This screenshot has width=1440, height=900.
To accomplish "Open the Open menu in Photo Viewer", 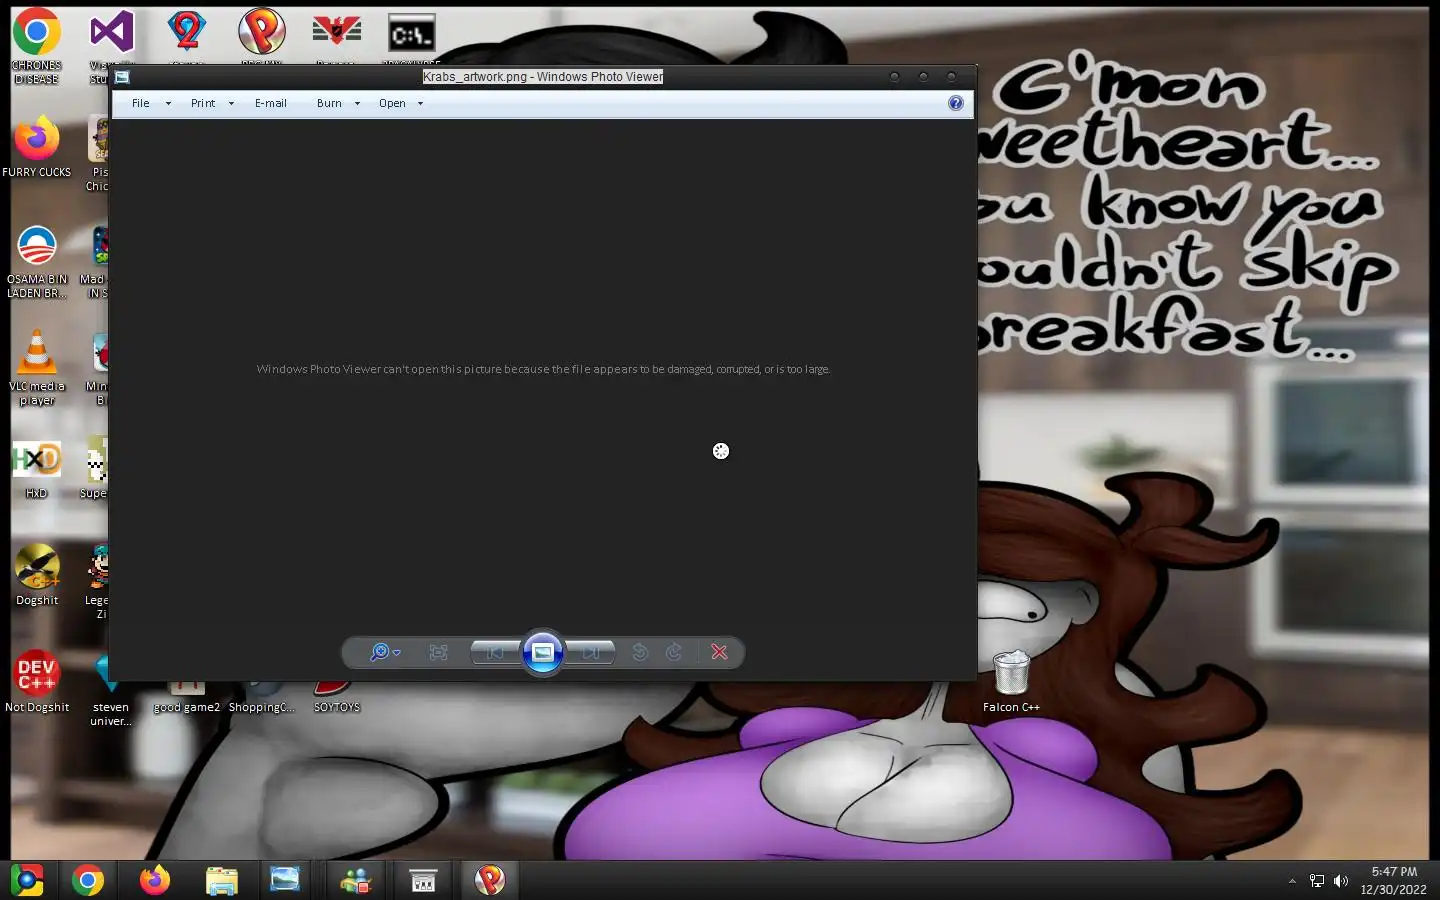I will click(x=392, y=103).
